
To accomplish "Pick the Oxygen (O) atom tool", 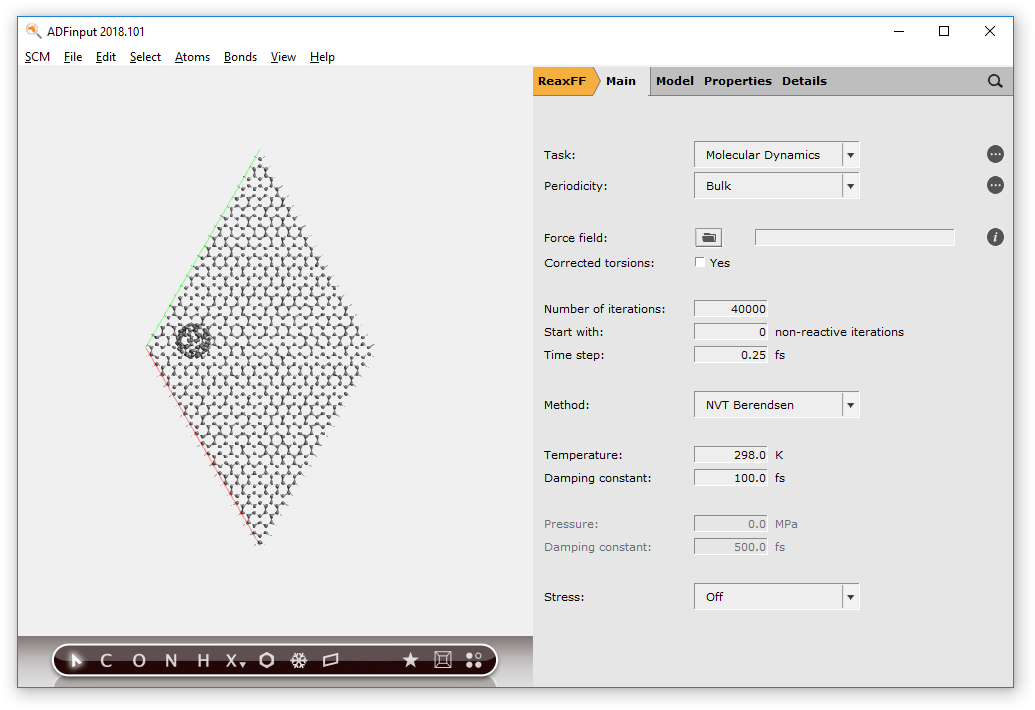I will point(139,661).
